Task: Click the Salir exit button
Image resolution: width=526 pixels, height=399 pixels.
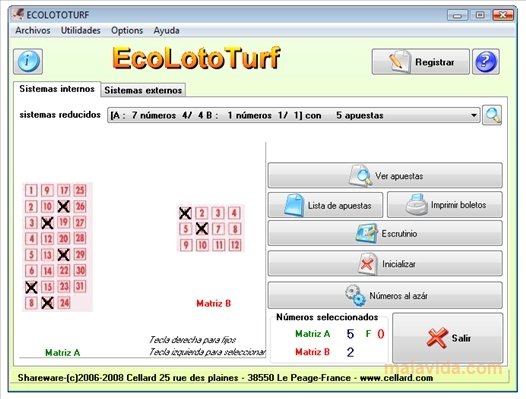Action: [x=448, y=338]
